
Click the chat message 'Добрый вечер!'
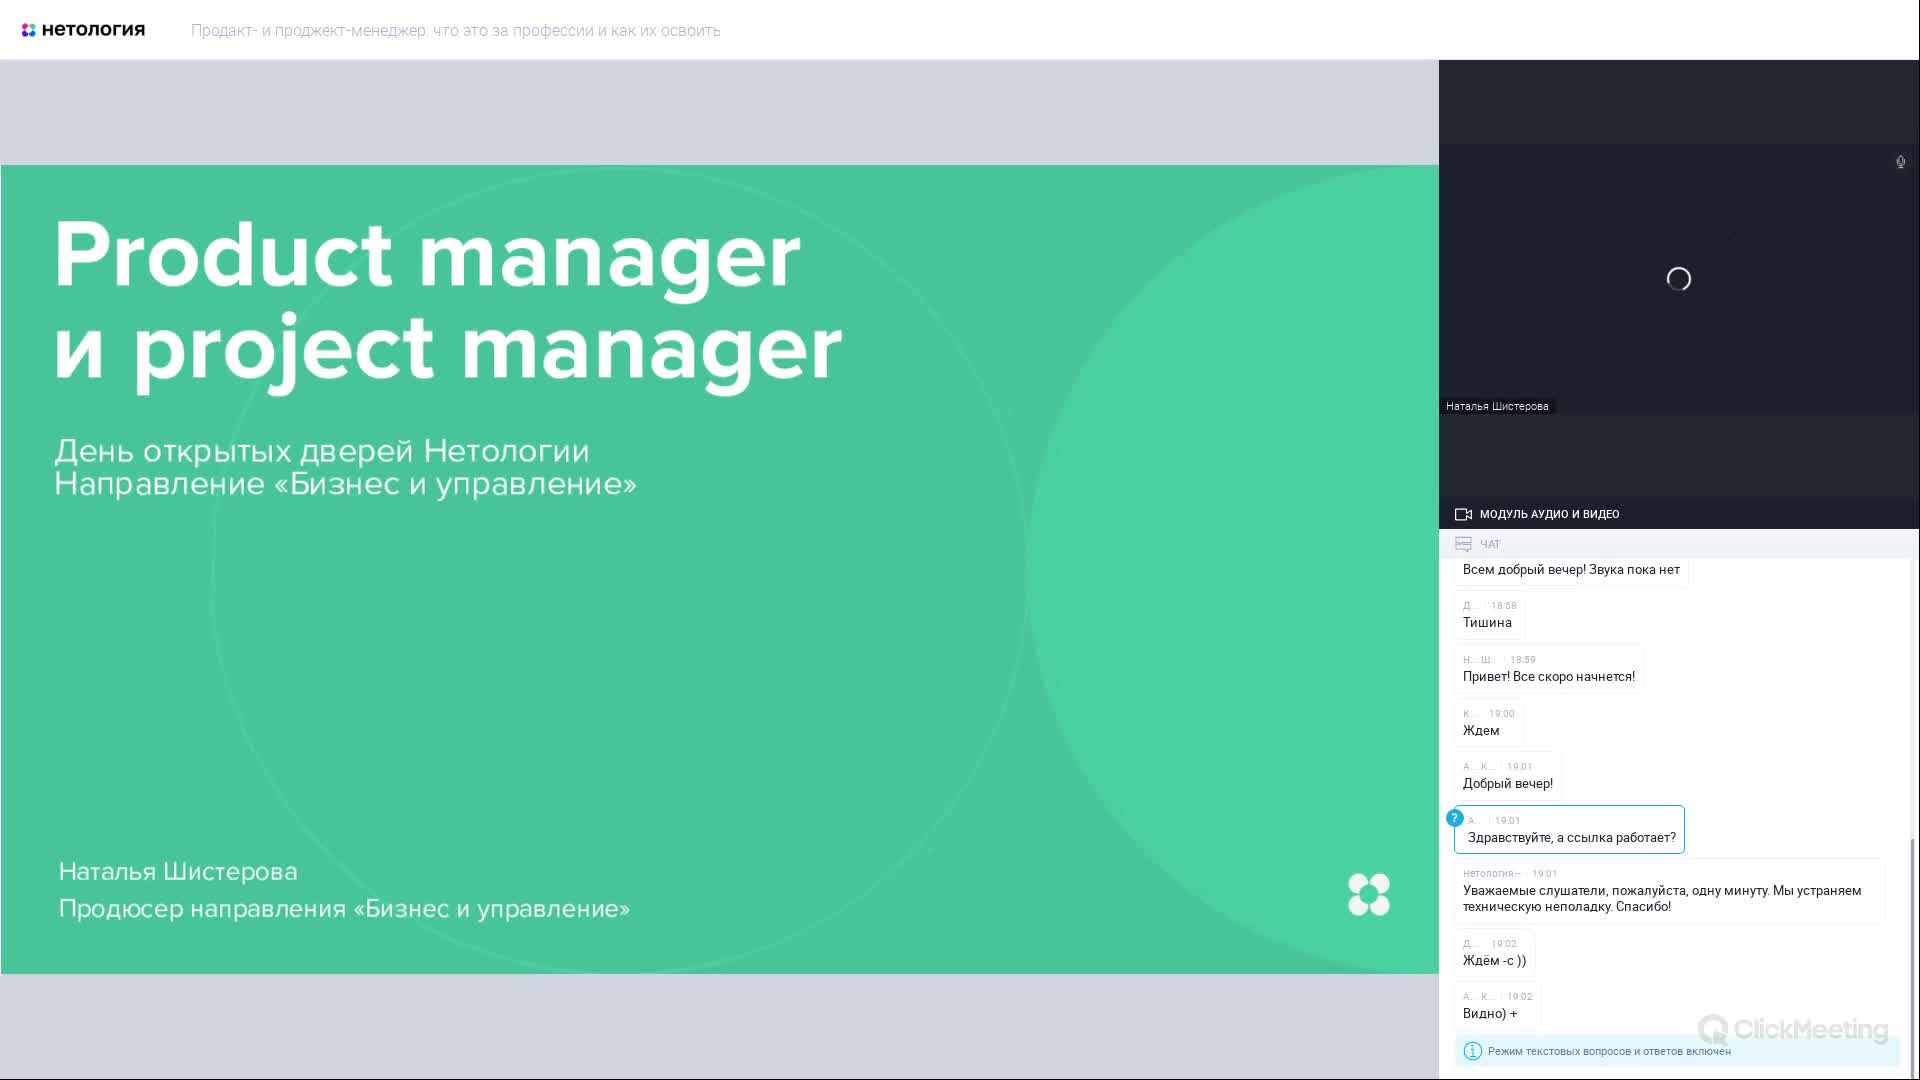point(1507,776)
